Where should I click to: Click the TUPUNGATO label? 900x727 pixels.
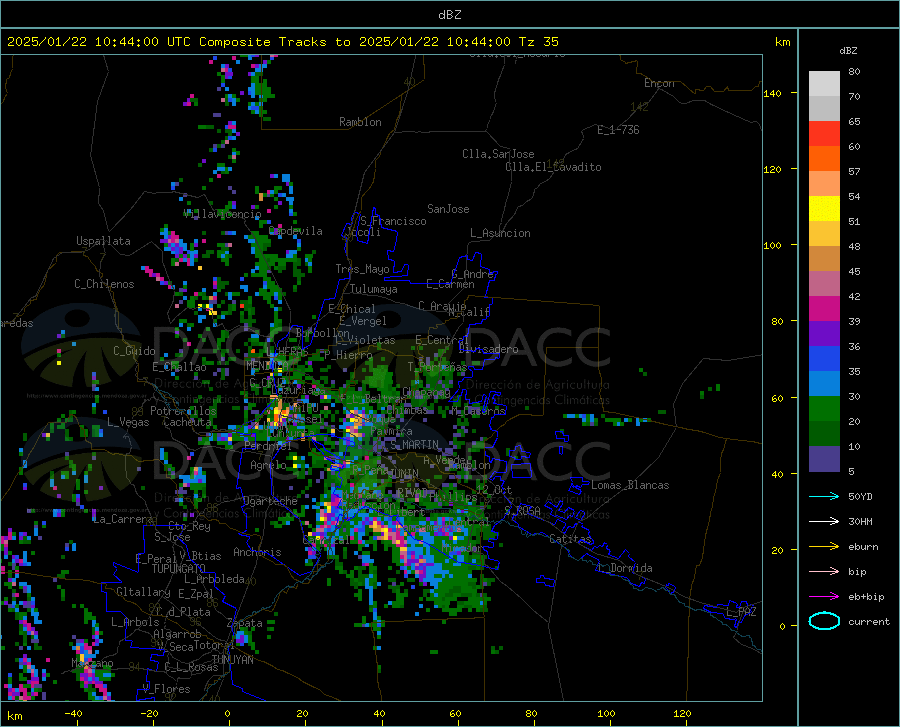[x=179, y=569]
